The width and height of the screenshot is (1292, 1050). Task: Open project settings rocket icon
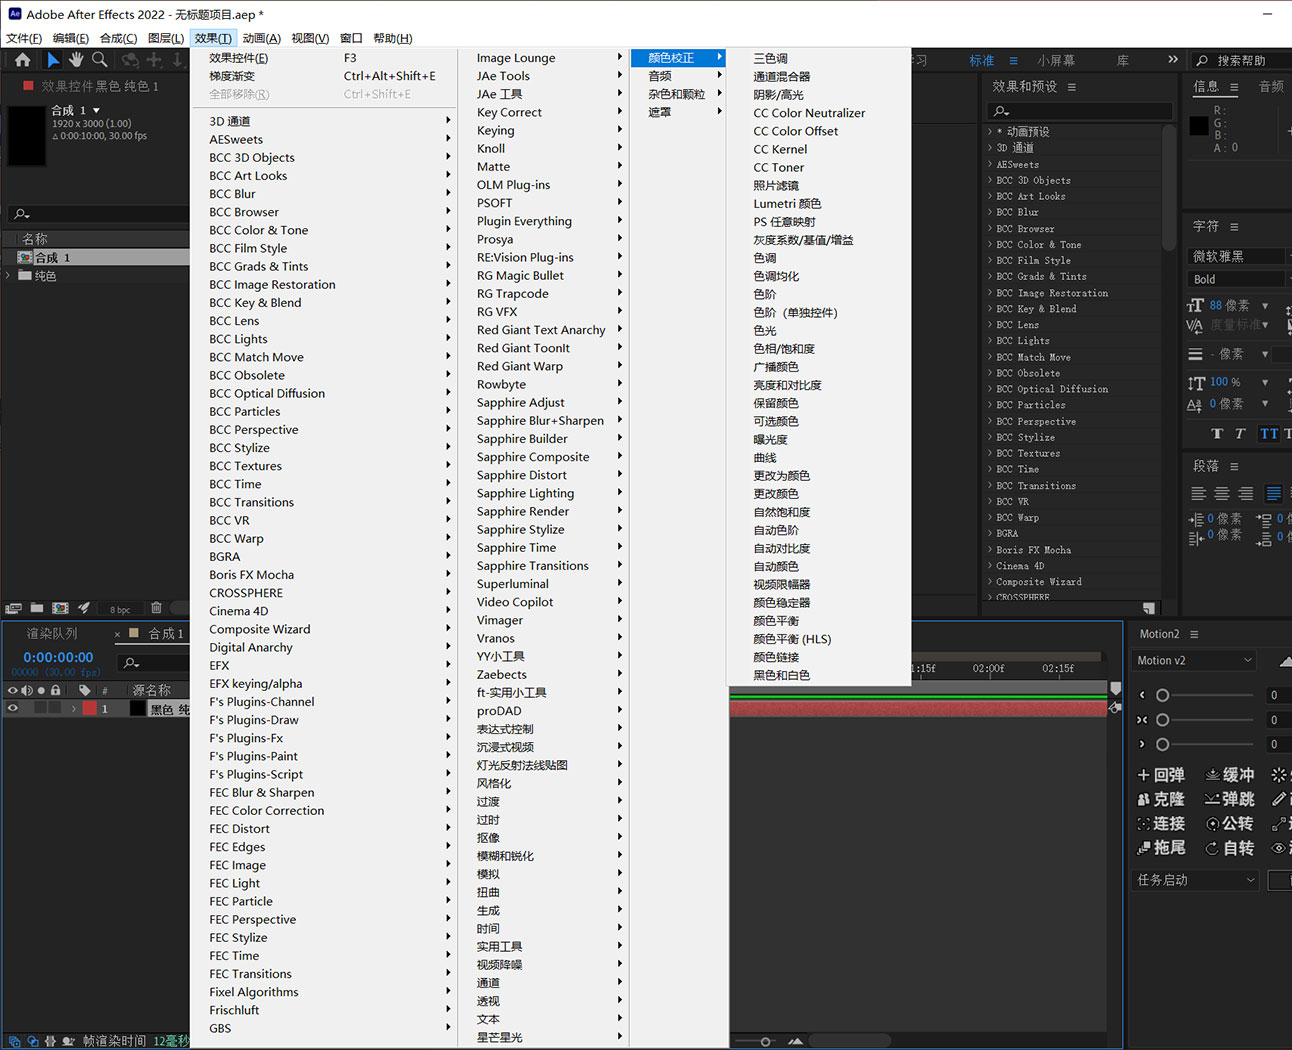[84, 608]
